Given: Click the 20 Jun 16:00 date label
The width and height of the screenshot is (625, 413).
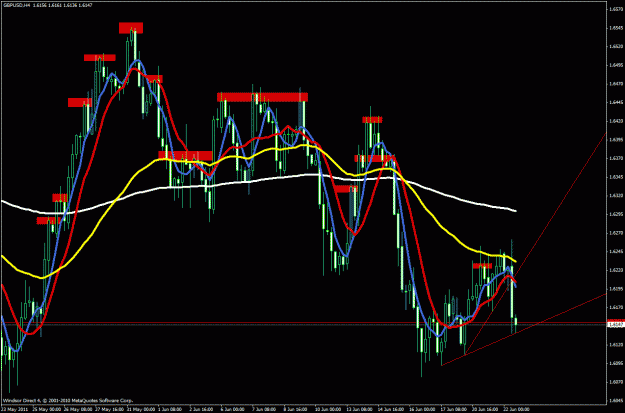Looking at the screenshot, I should click(485, 409).
